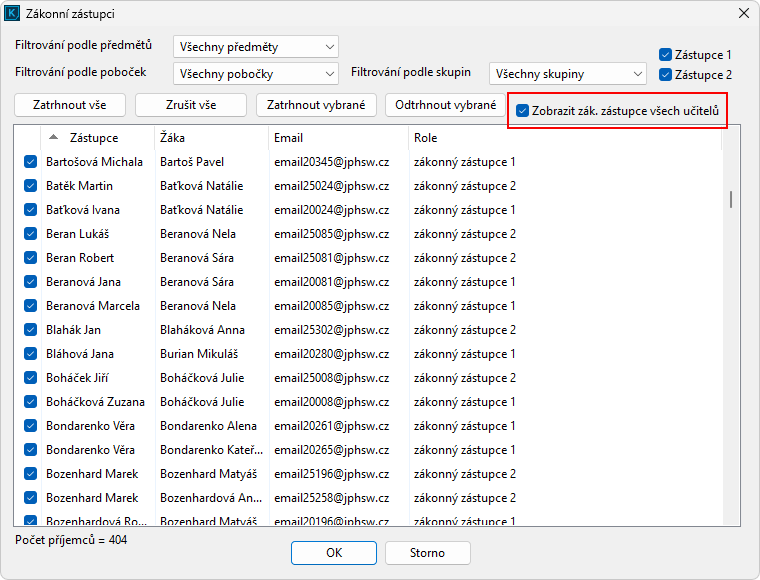The image size is (760, 580).
Task: Uncheck the Zástupce 2 checkbox
Action: [x=666, y=75]
